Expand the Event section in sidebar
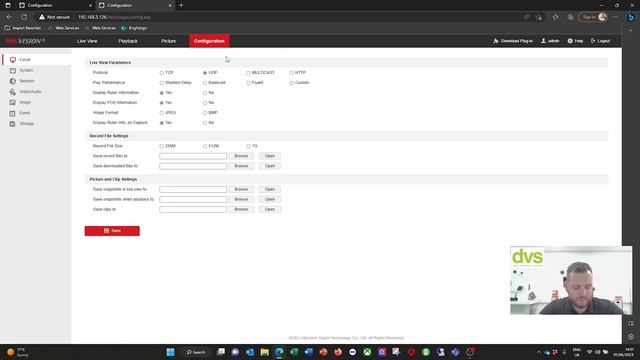This screenshot has height=360, width=640. (x=24, y=113)
